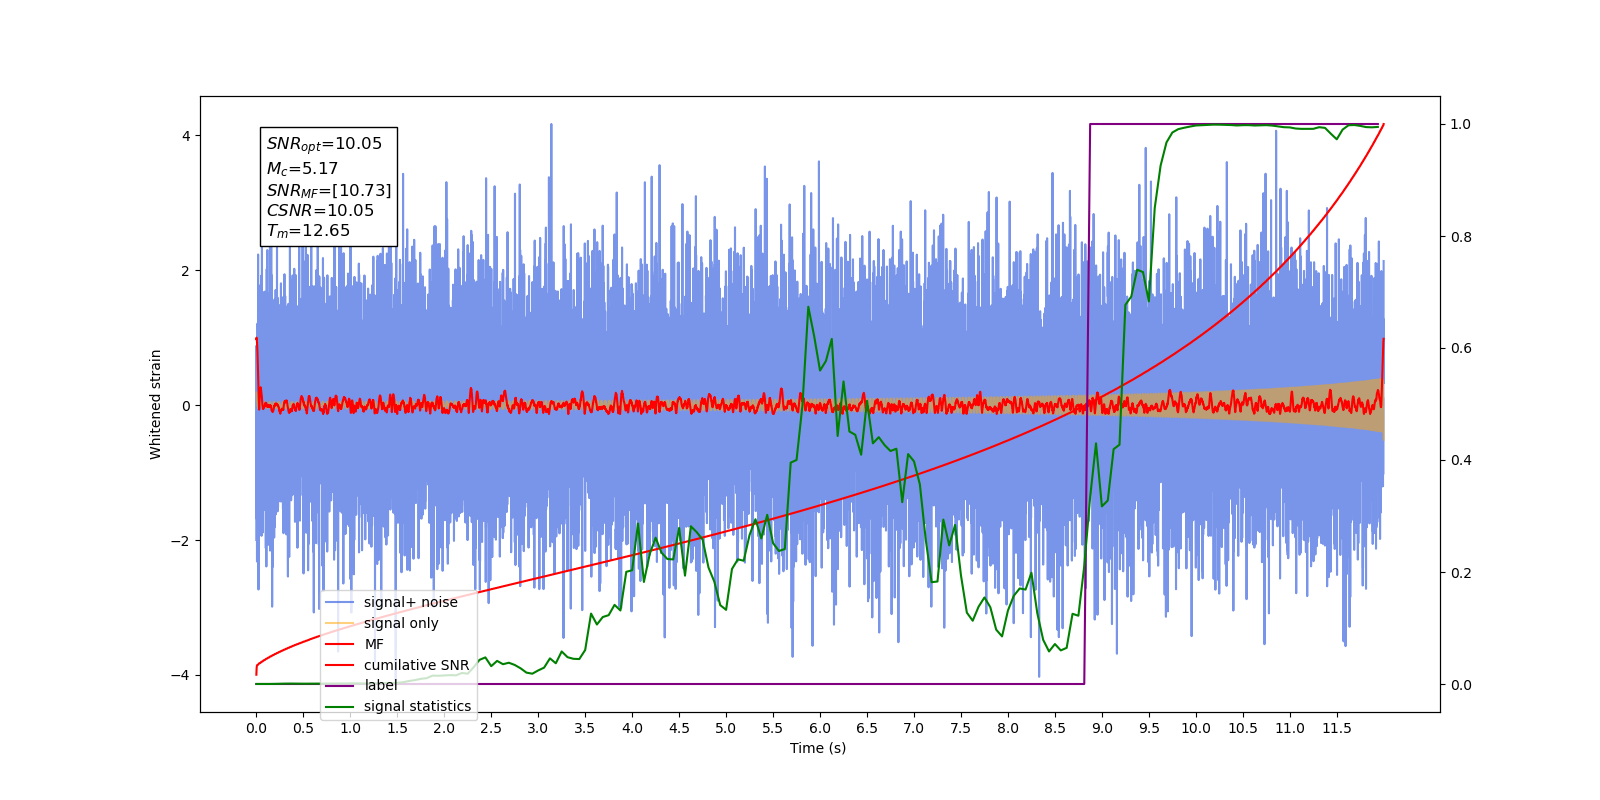Click the x-axis tick label 7.0
1600x800 pixels.
coord(914,728)
